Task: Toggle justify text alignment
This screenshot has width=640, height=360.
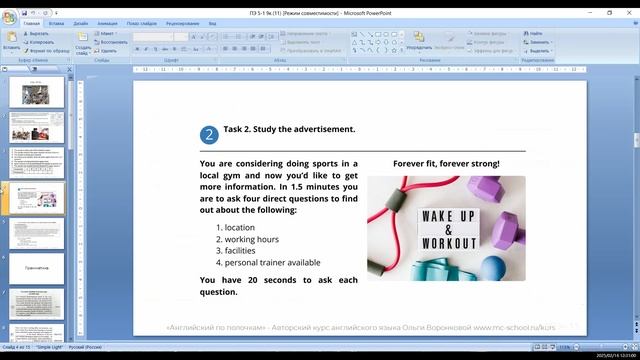Action: tap(253, 49)
